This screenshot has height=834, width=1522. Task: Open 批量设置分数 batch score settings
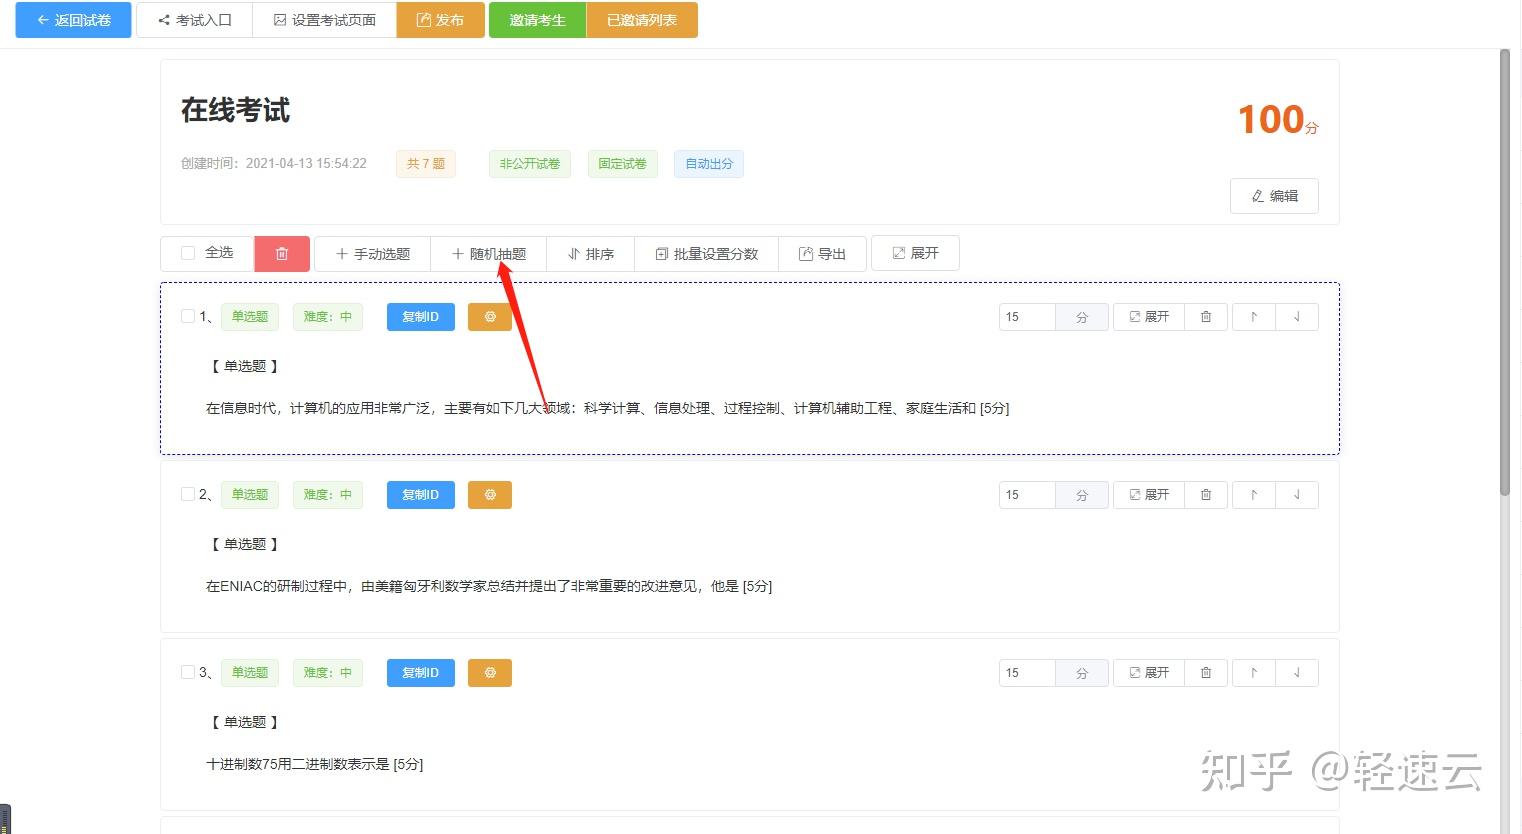point(707,254)
